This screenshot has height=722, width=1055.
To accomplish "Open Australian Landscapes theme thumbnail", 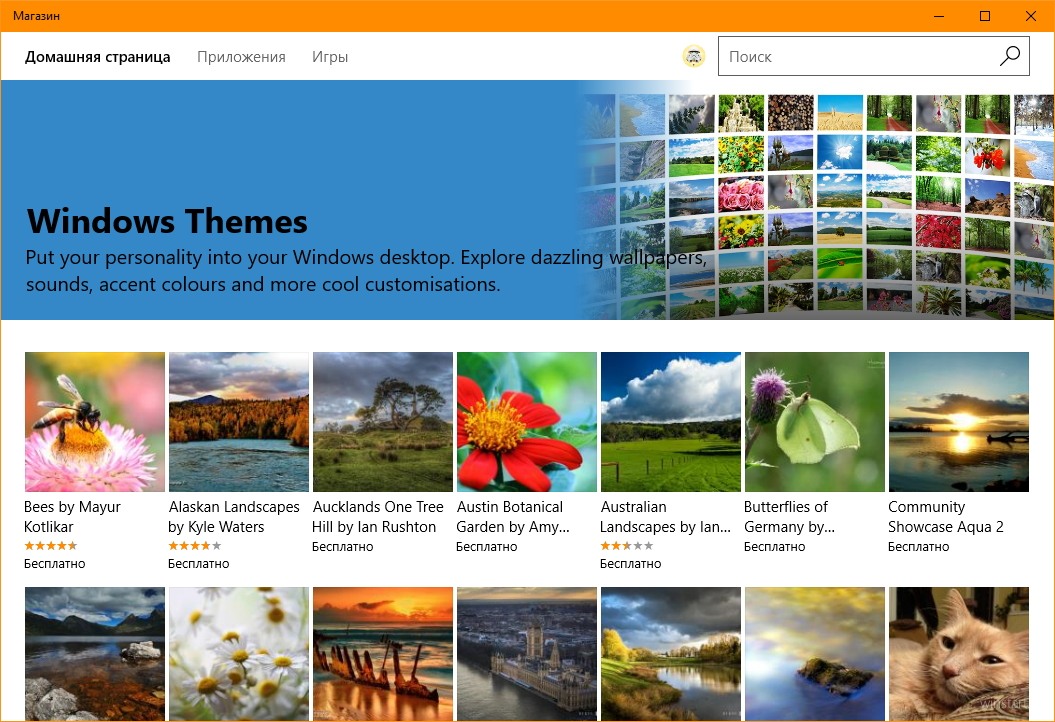I will pyautogui.click(x=671, y=422).
